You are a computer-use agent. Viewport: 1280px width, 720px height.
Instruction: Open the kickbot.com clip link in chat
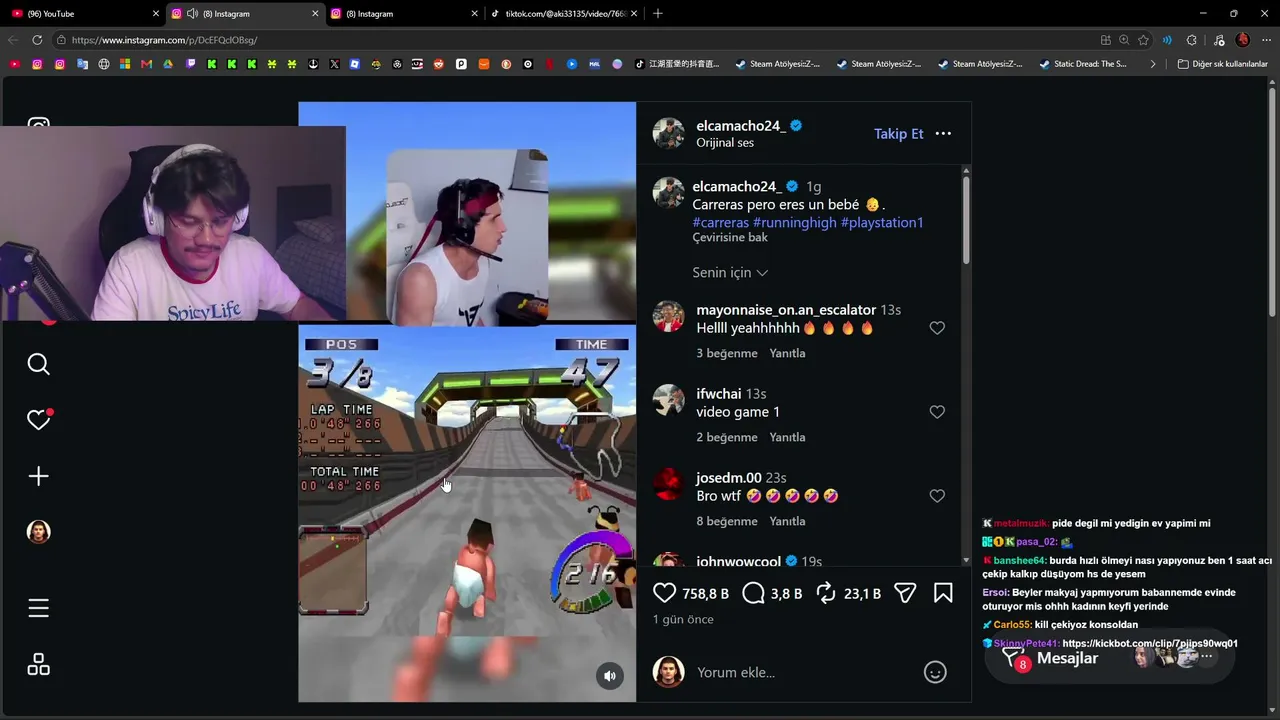[x=1150, y=643]
